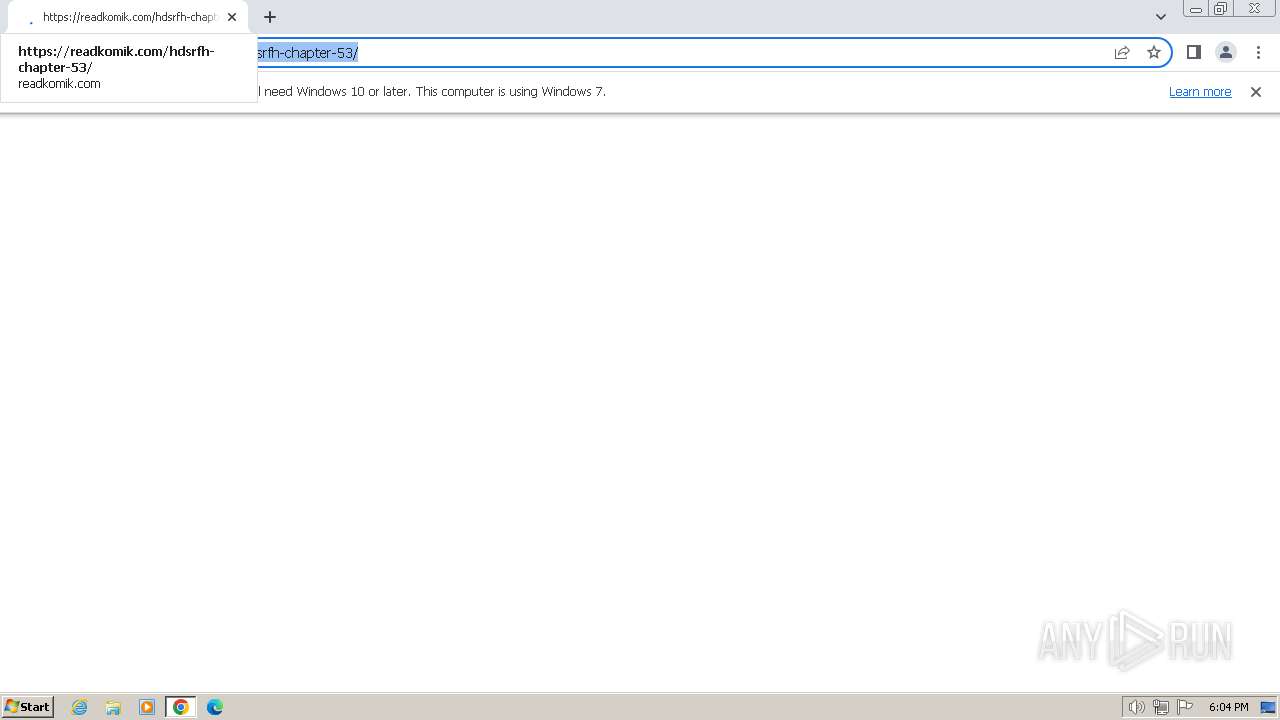Viewport: 1280px width, 720px height.
Task: Restore down the Chrome window
Action: [1220, 9]
